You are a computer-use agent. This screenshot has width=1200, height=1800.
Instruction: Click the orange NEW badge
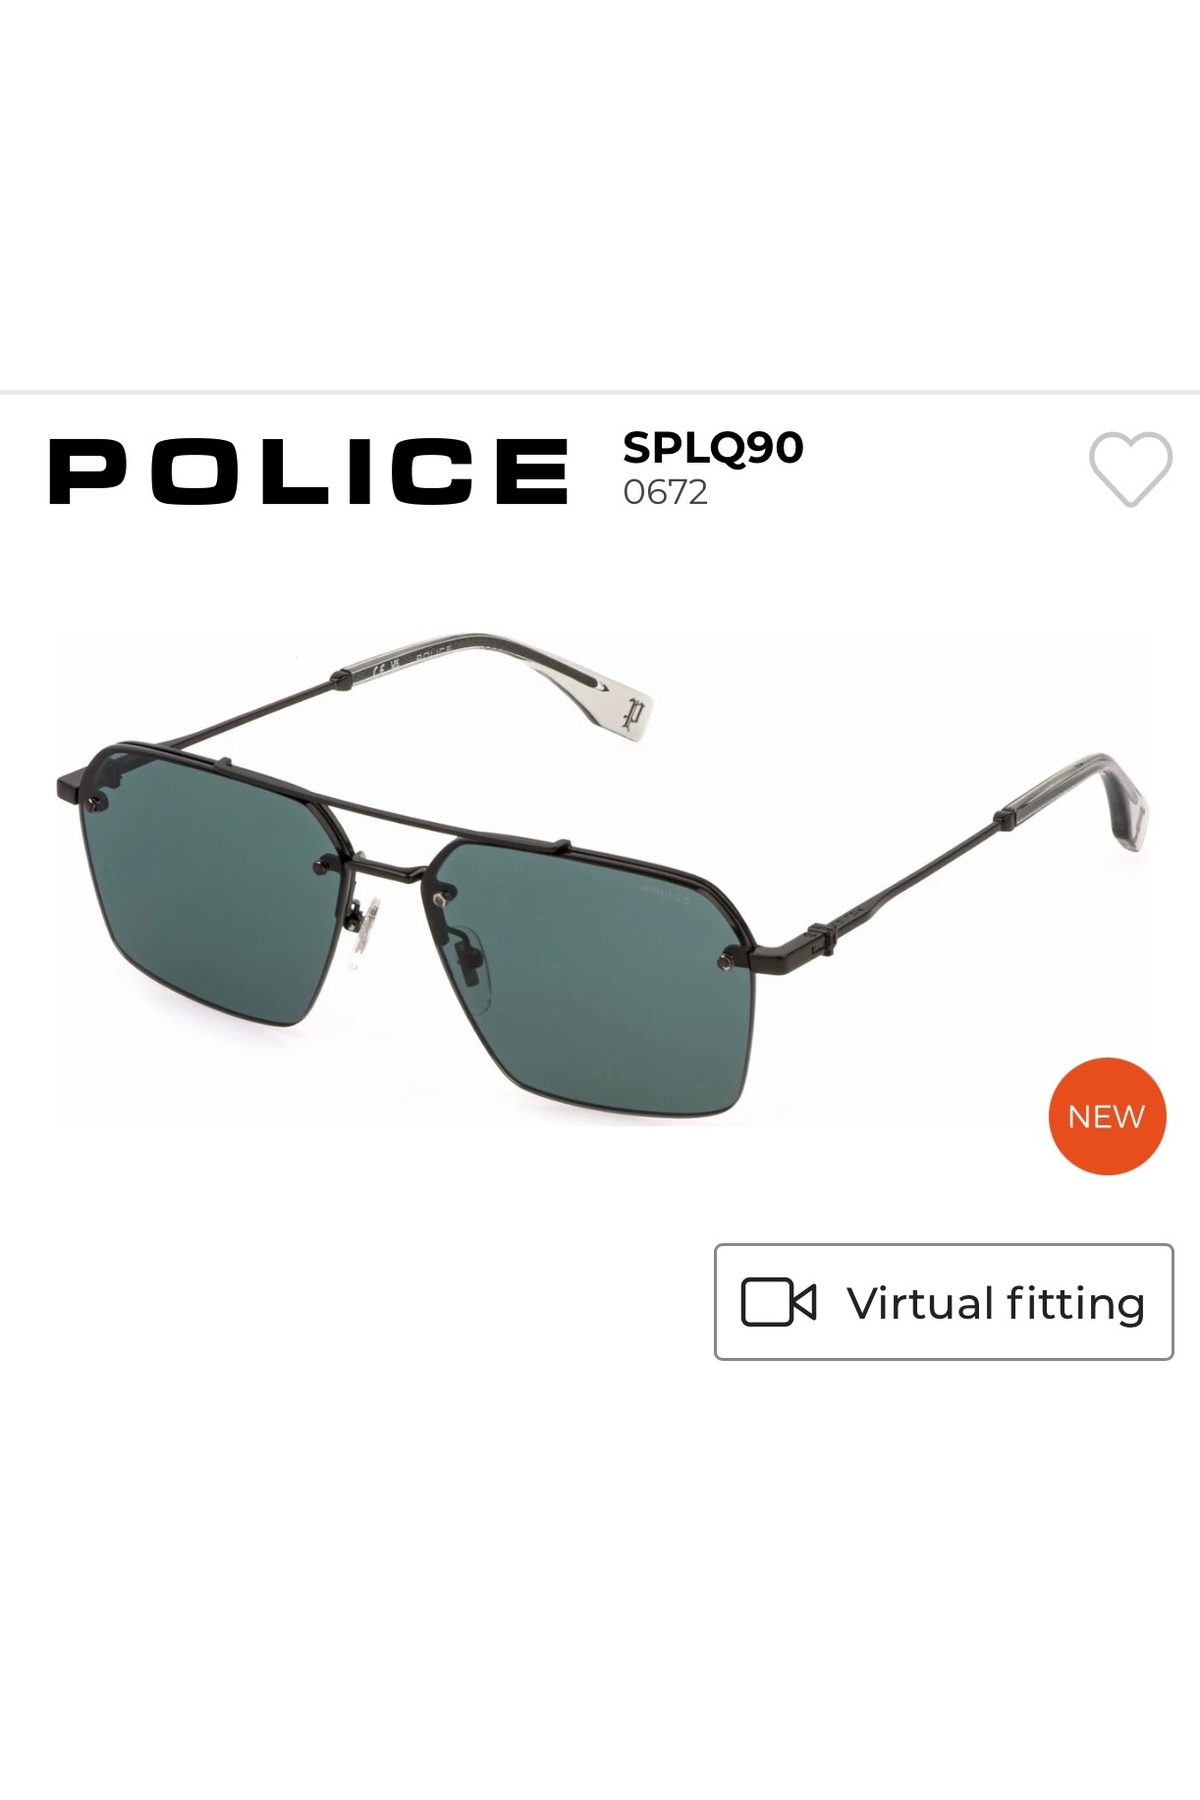click(1107, 1116)
